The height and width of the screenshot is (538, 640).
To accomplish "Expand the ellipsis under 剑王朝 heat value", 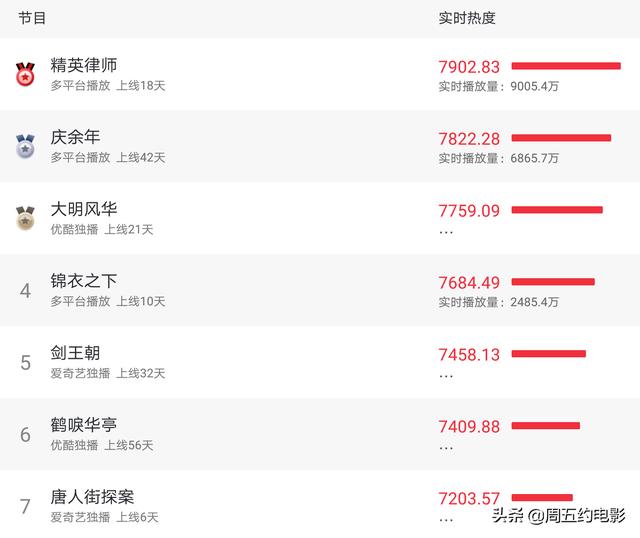I will click(446, 375).
